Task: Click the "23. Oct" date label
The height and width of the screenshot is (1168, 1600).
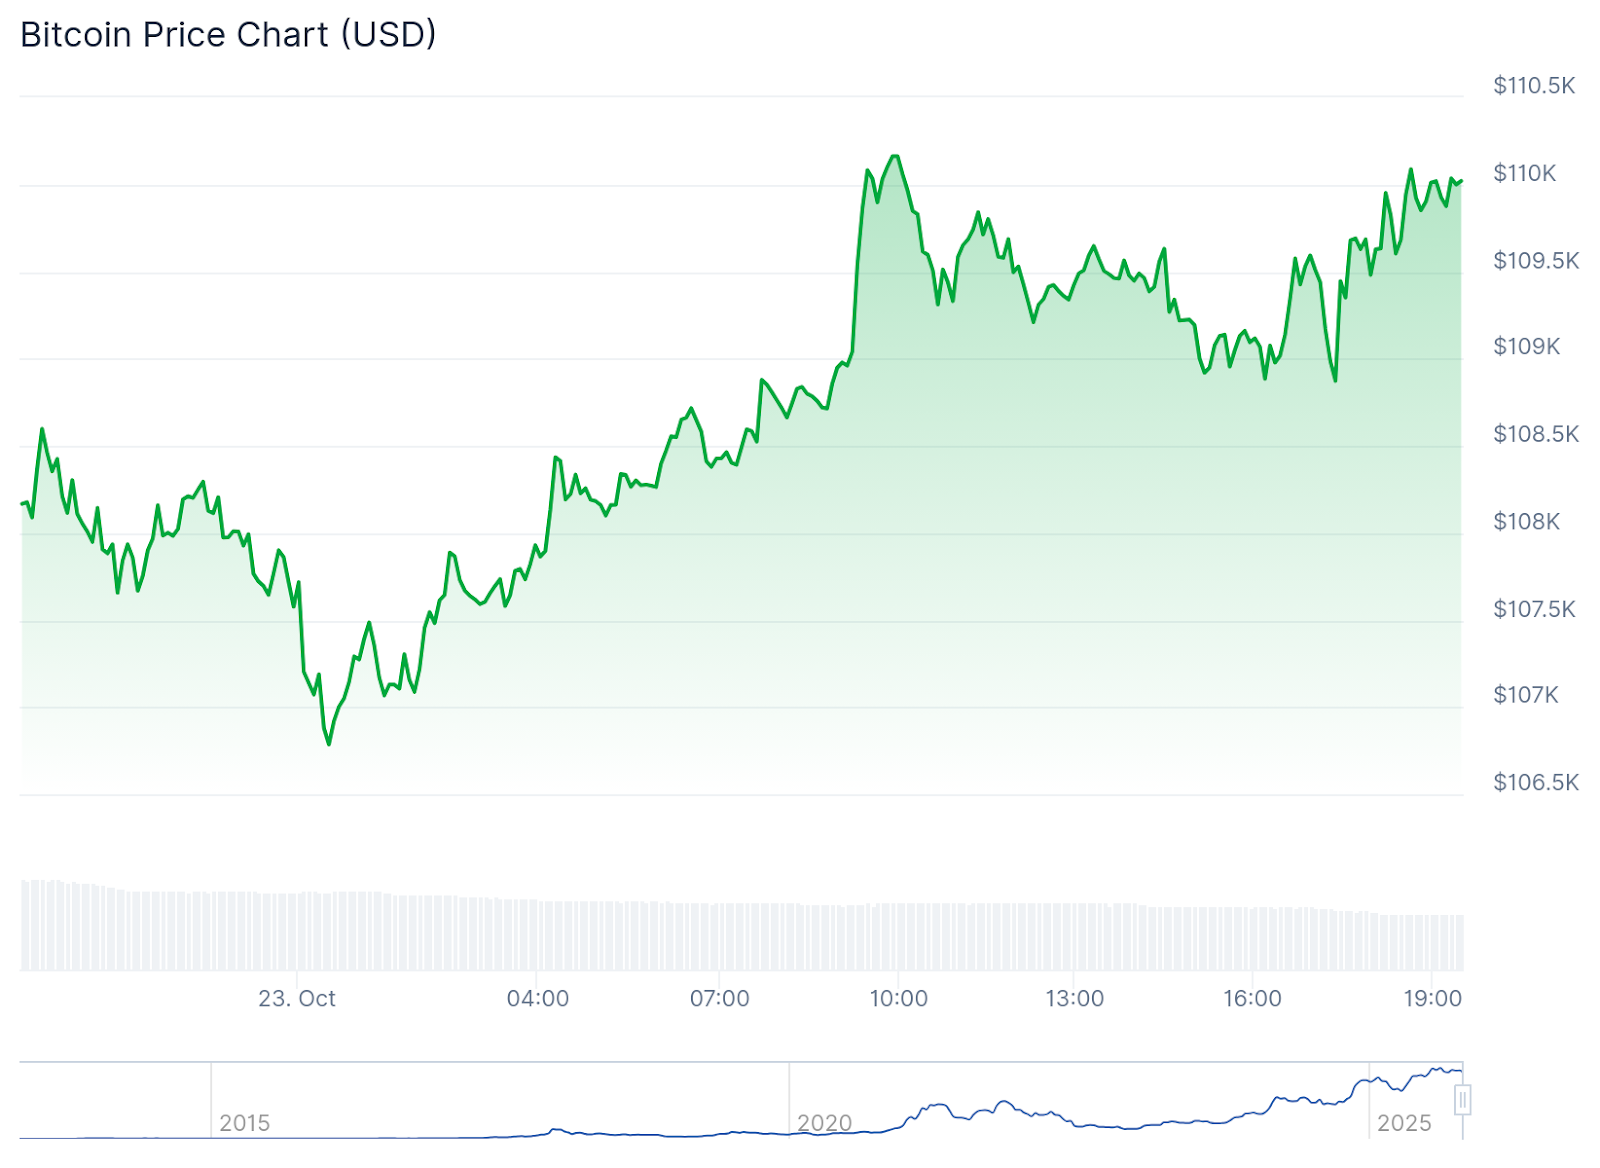Action: pos(297,998)
